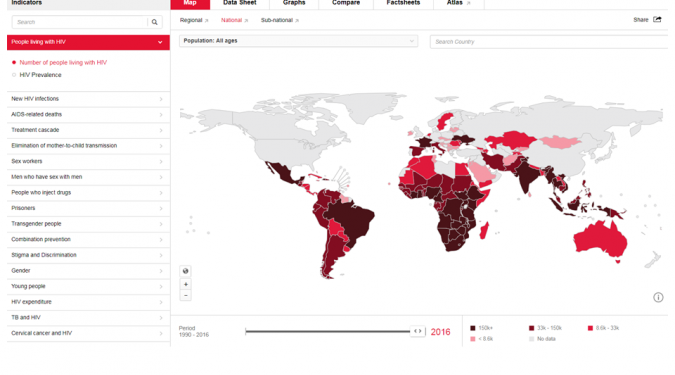Open the Atlas external link icon
675x375 pixels.
[468, 3]
